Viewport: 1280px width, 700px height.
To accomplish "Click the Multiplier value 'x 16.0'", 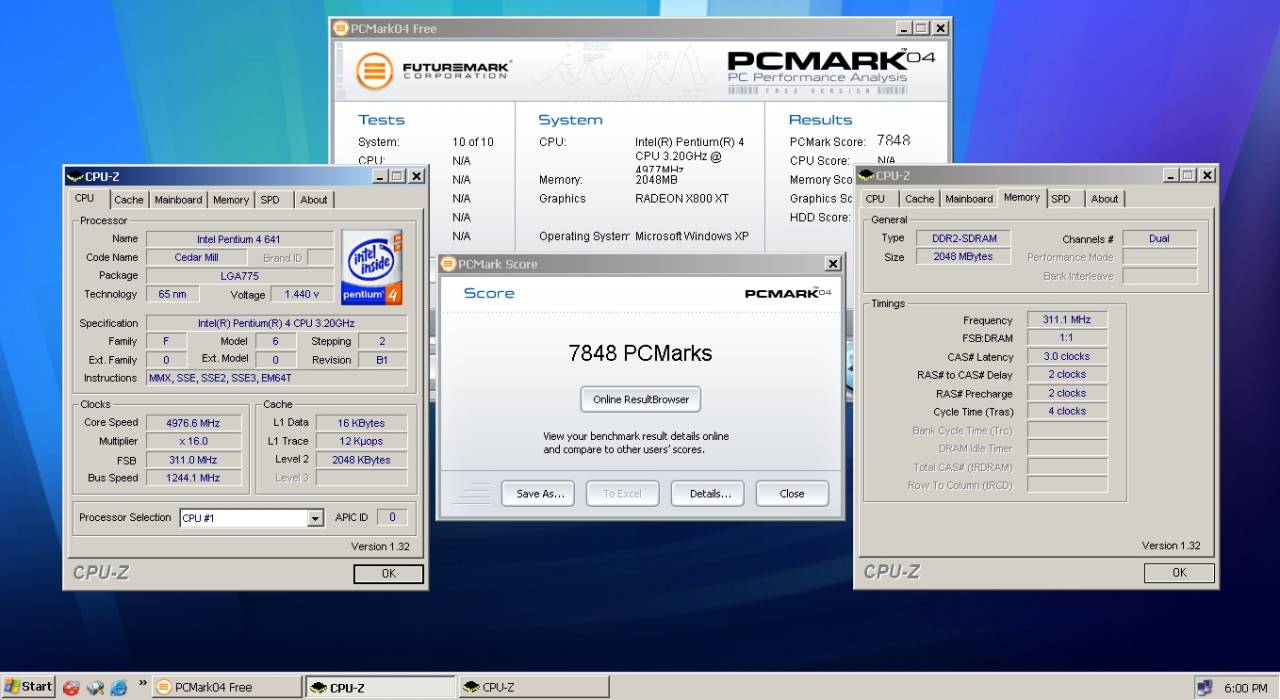I will tap(193, 441).
